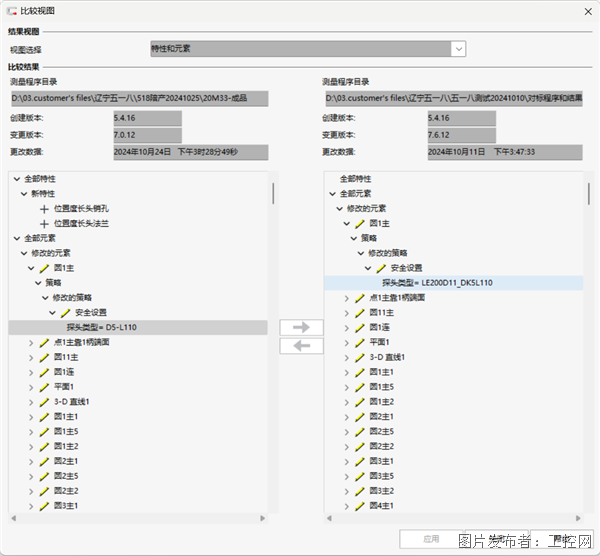Click the left tree's vertical scrollbar

272,192
